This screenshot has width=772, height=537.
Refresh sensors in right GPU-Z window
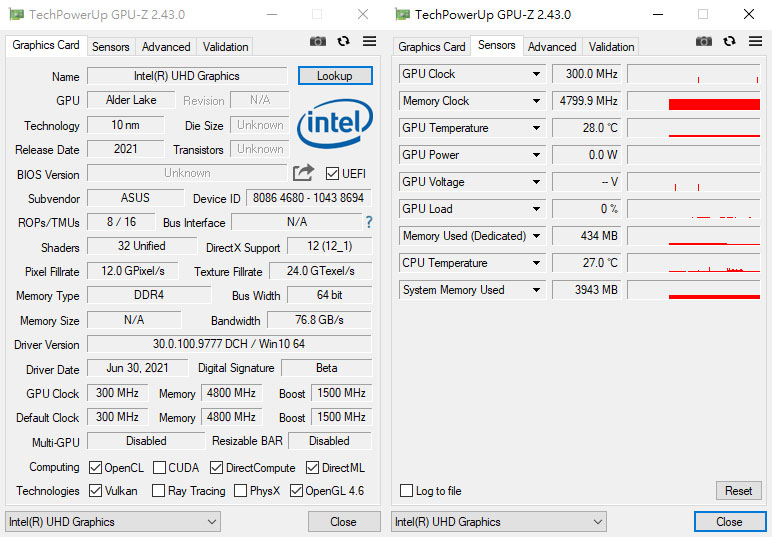pyautogui.click(x=729, y=41)
